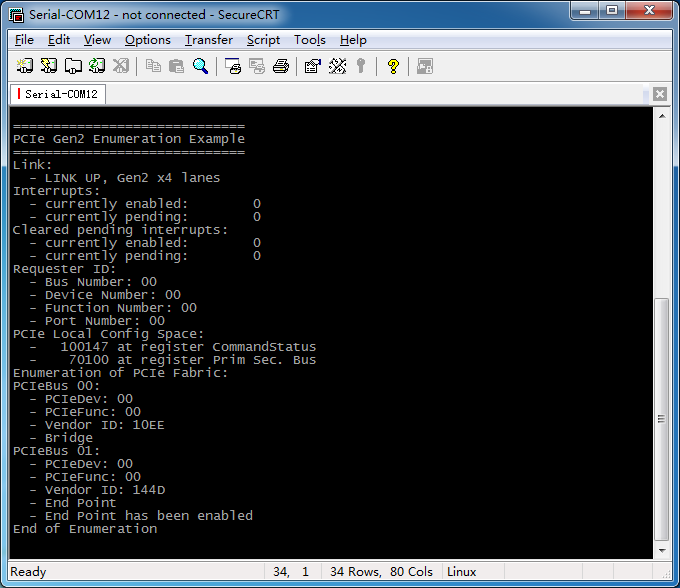Click 'Ready' in the status bar
The height and width of the screenshot is (588, 680).
pyautogui.click(x=28, y=572)
